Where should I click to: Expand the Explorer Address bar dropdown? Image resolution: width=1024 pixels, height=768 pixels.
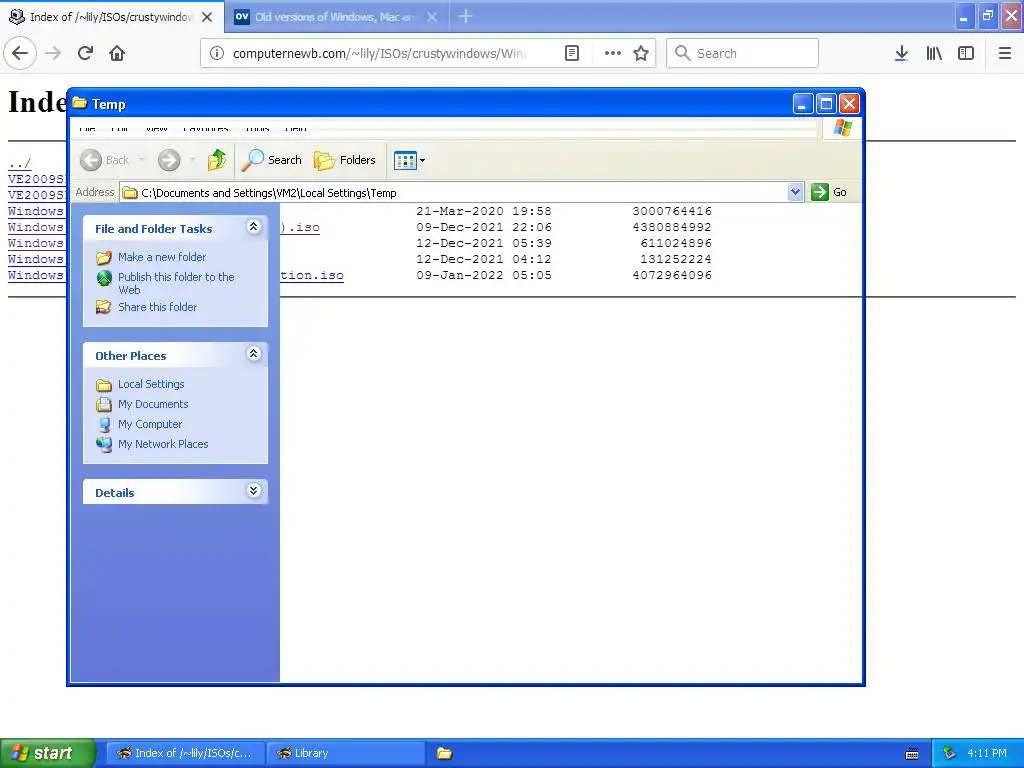click(x=795, y=192)
